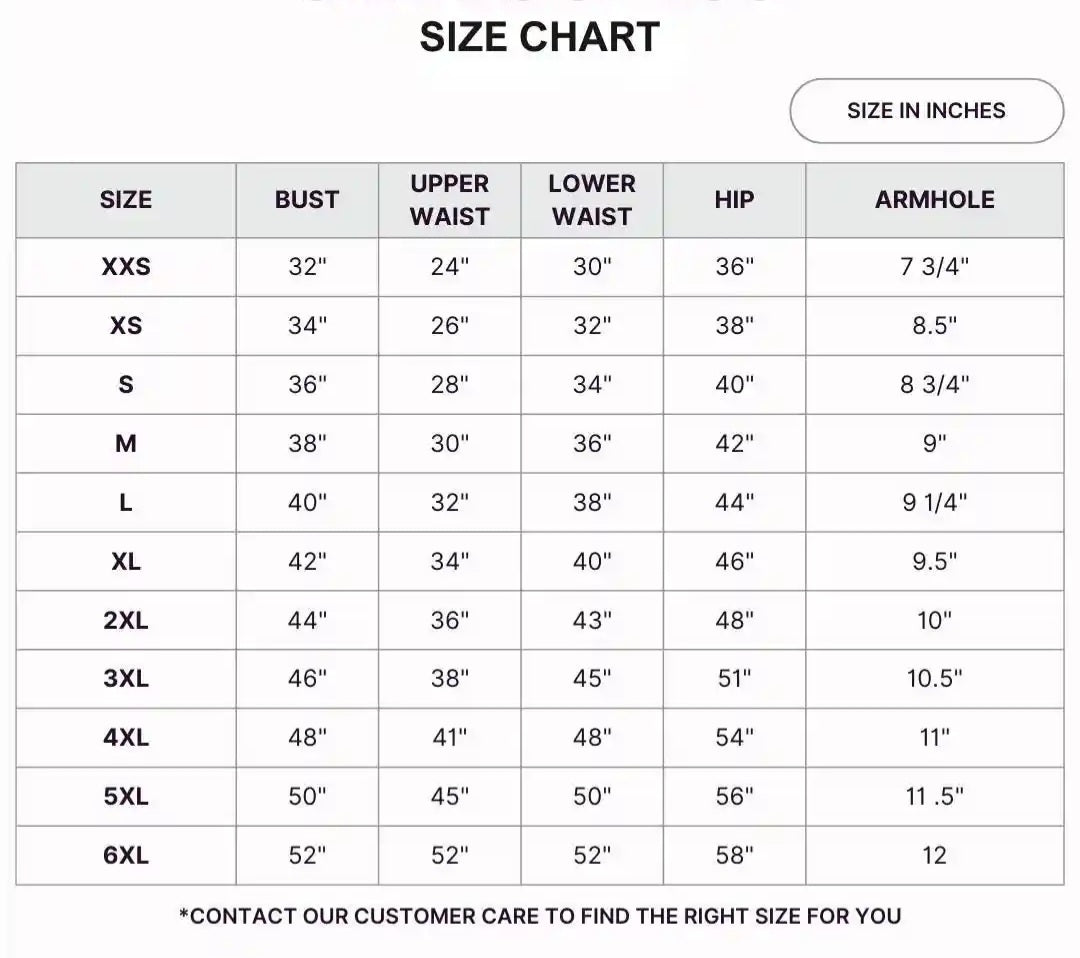Click the 6XL size row label
This screenshot has height=958, width=1080.
(x=126, y=855)
